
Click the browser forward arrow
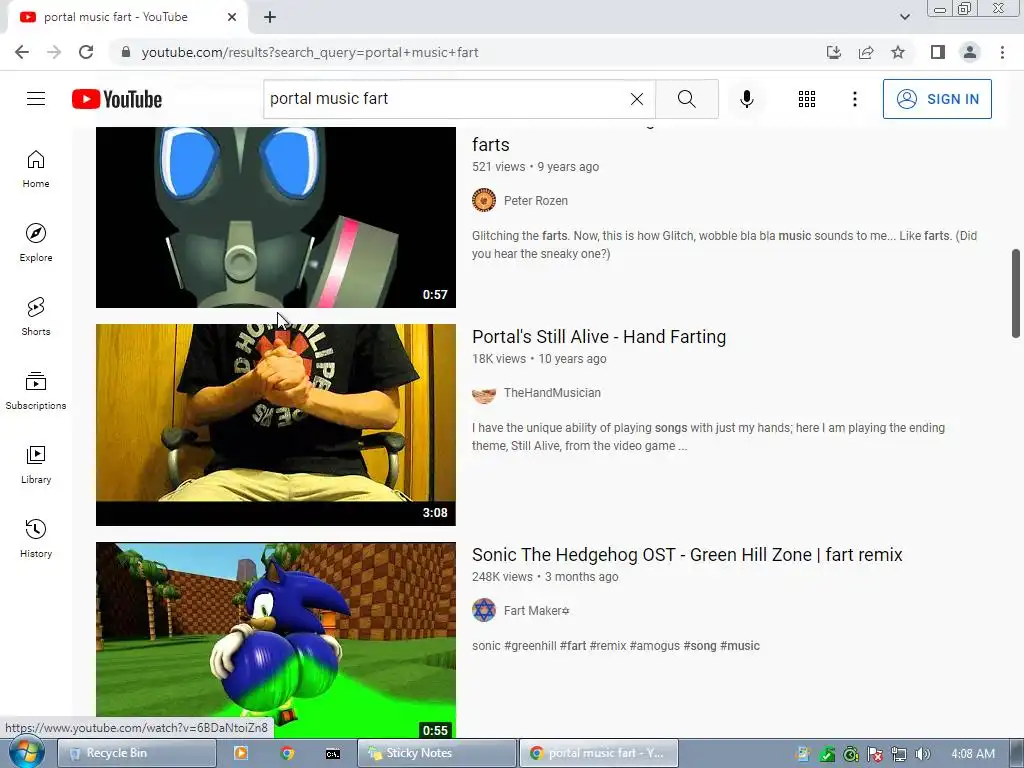click(x=54, y=52)
